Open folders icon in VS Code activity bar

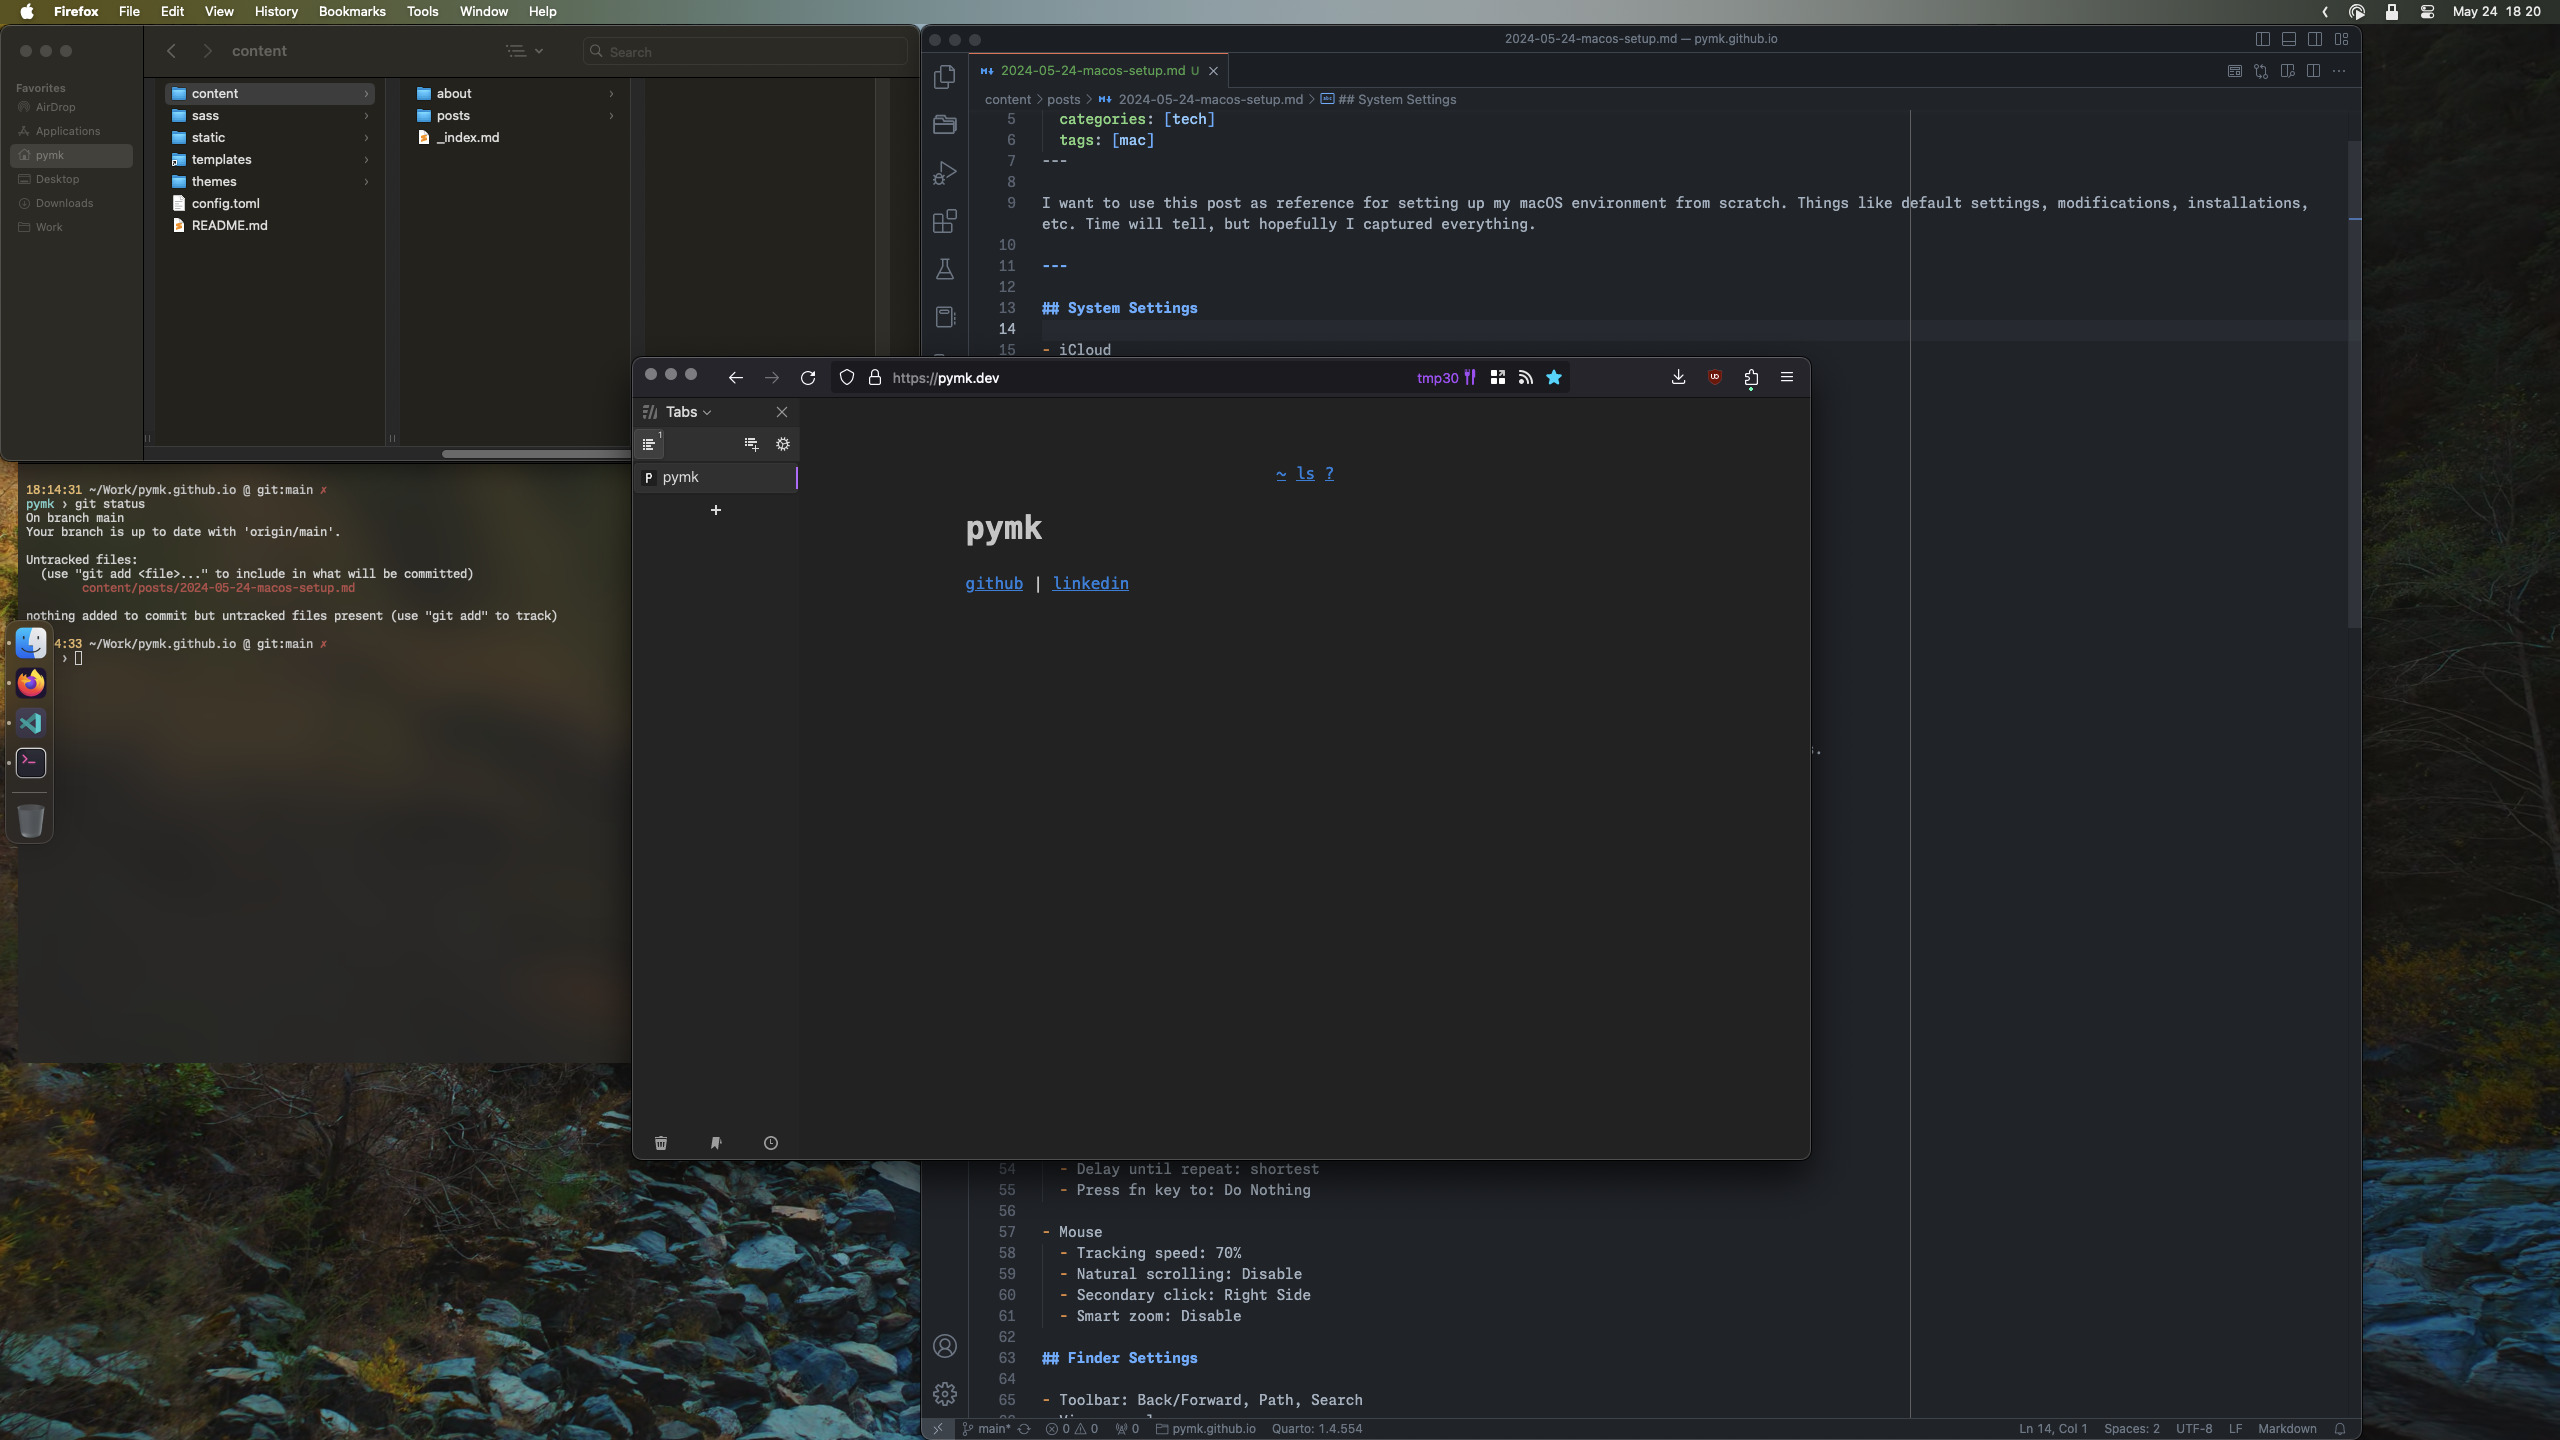pyautogui.click(x=944, y=124)
